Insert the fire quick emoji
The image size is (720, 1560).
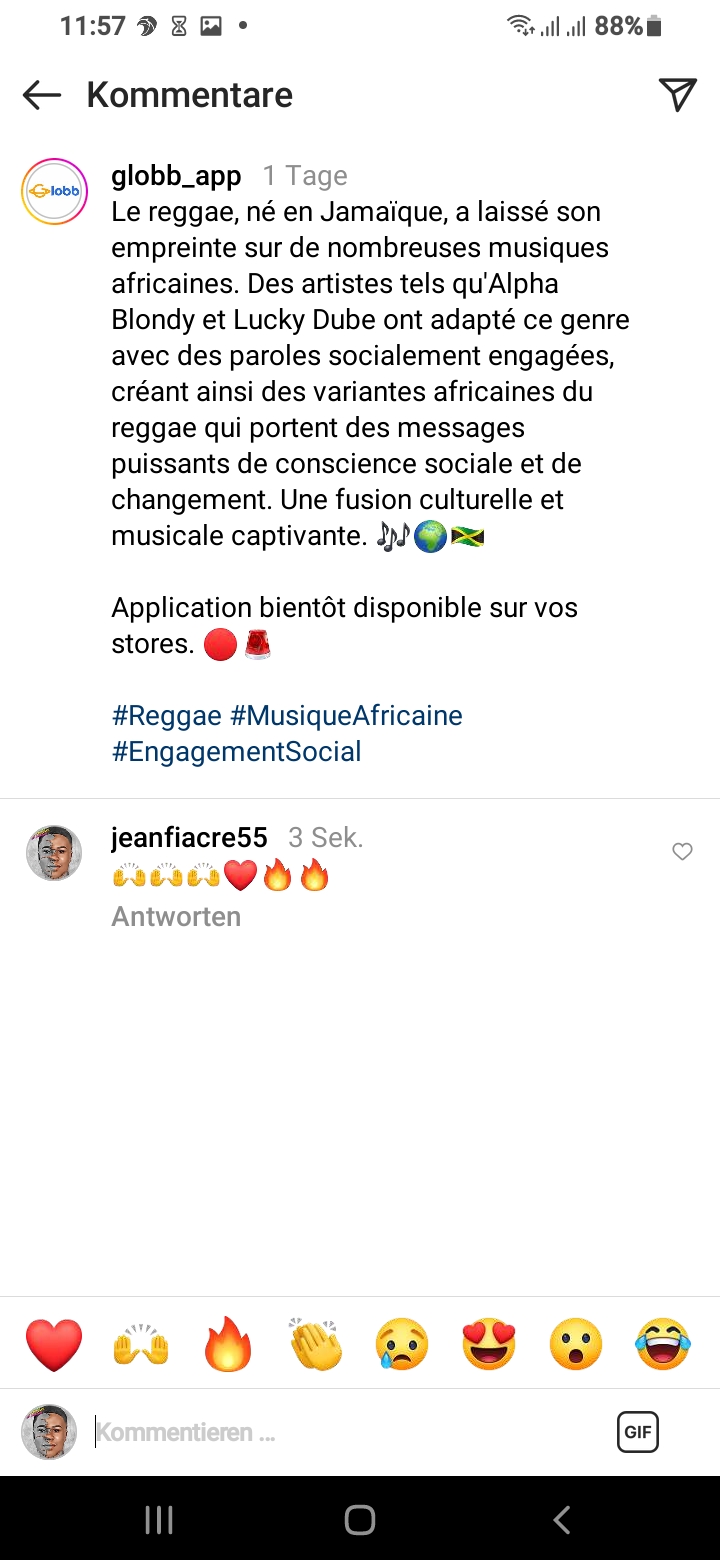pyautogui.click(x=228, y=1344)
